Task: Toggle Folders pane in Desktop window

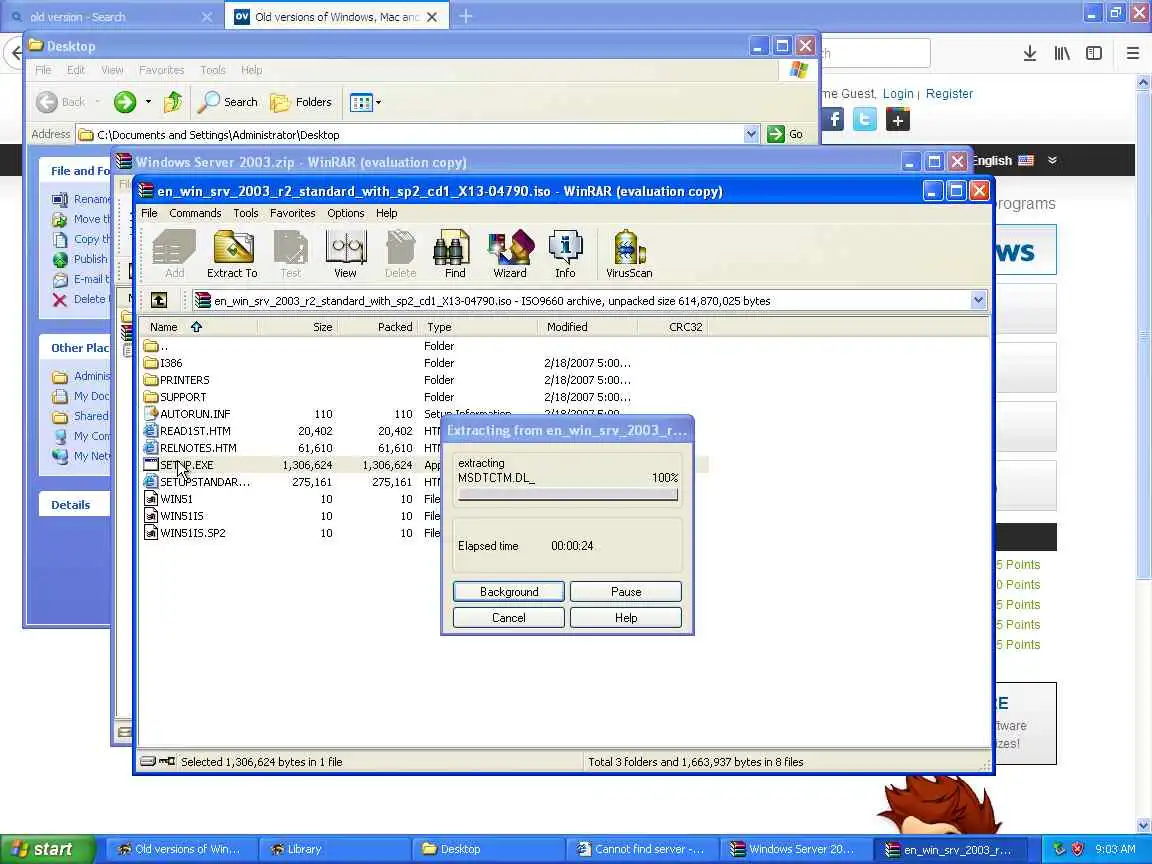Action: click(301, 101)
